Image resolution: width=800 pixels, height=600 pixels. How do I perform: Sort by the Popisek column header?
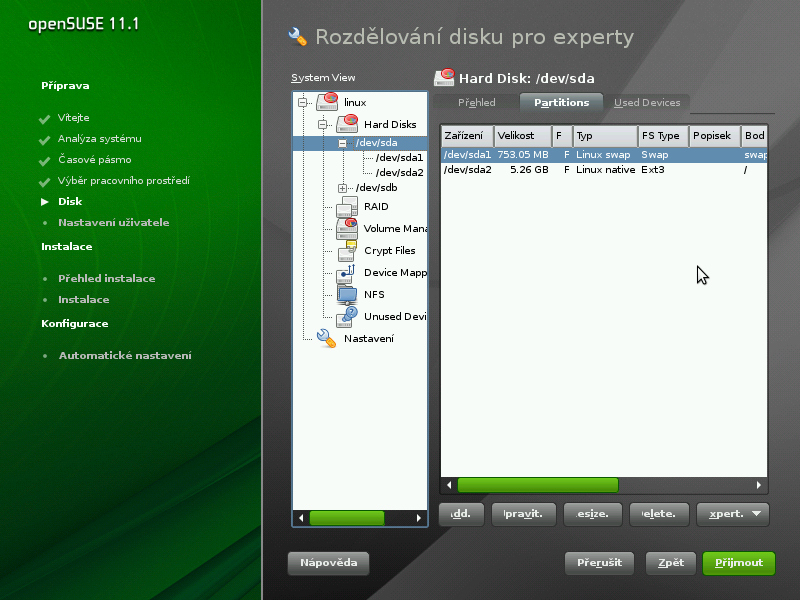[714, 136]
